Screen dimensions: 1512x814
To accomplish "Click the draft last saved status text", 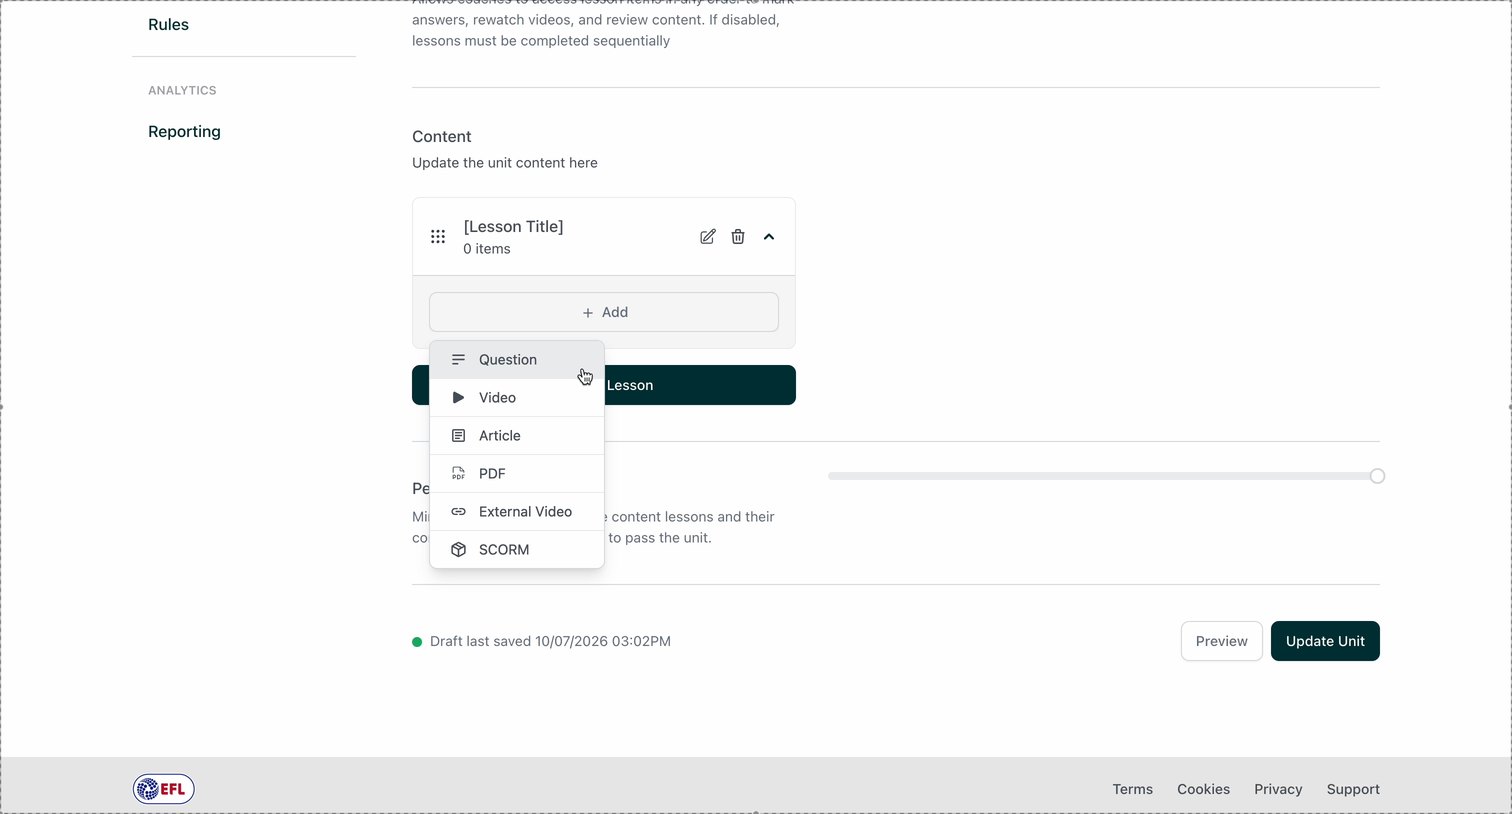I will click(x=550, y=642).
